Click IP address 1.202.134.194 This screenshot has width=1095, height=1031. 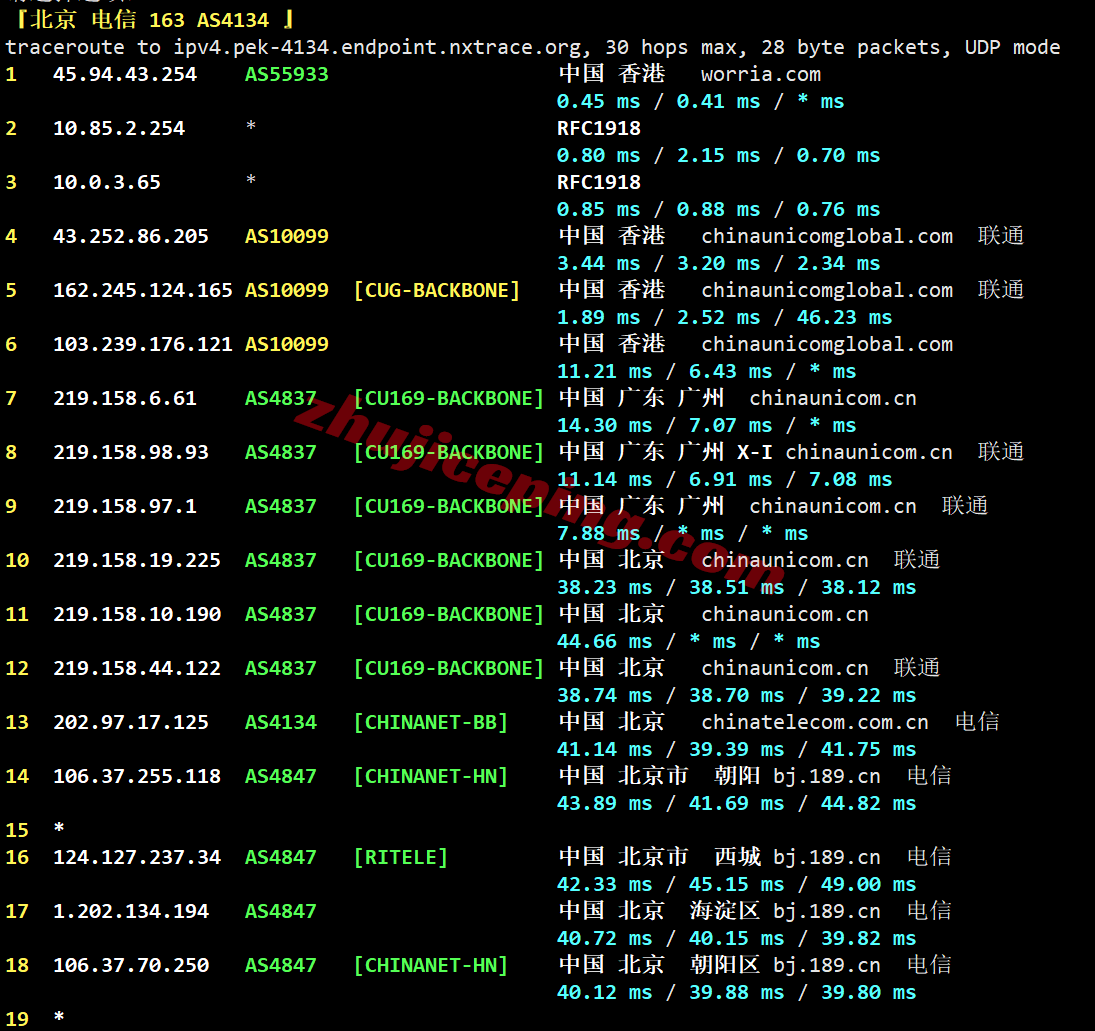click(131, 911)
